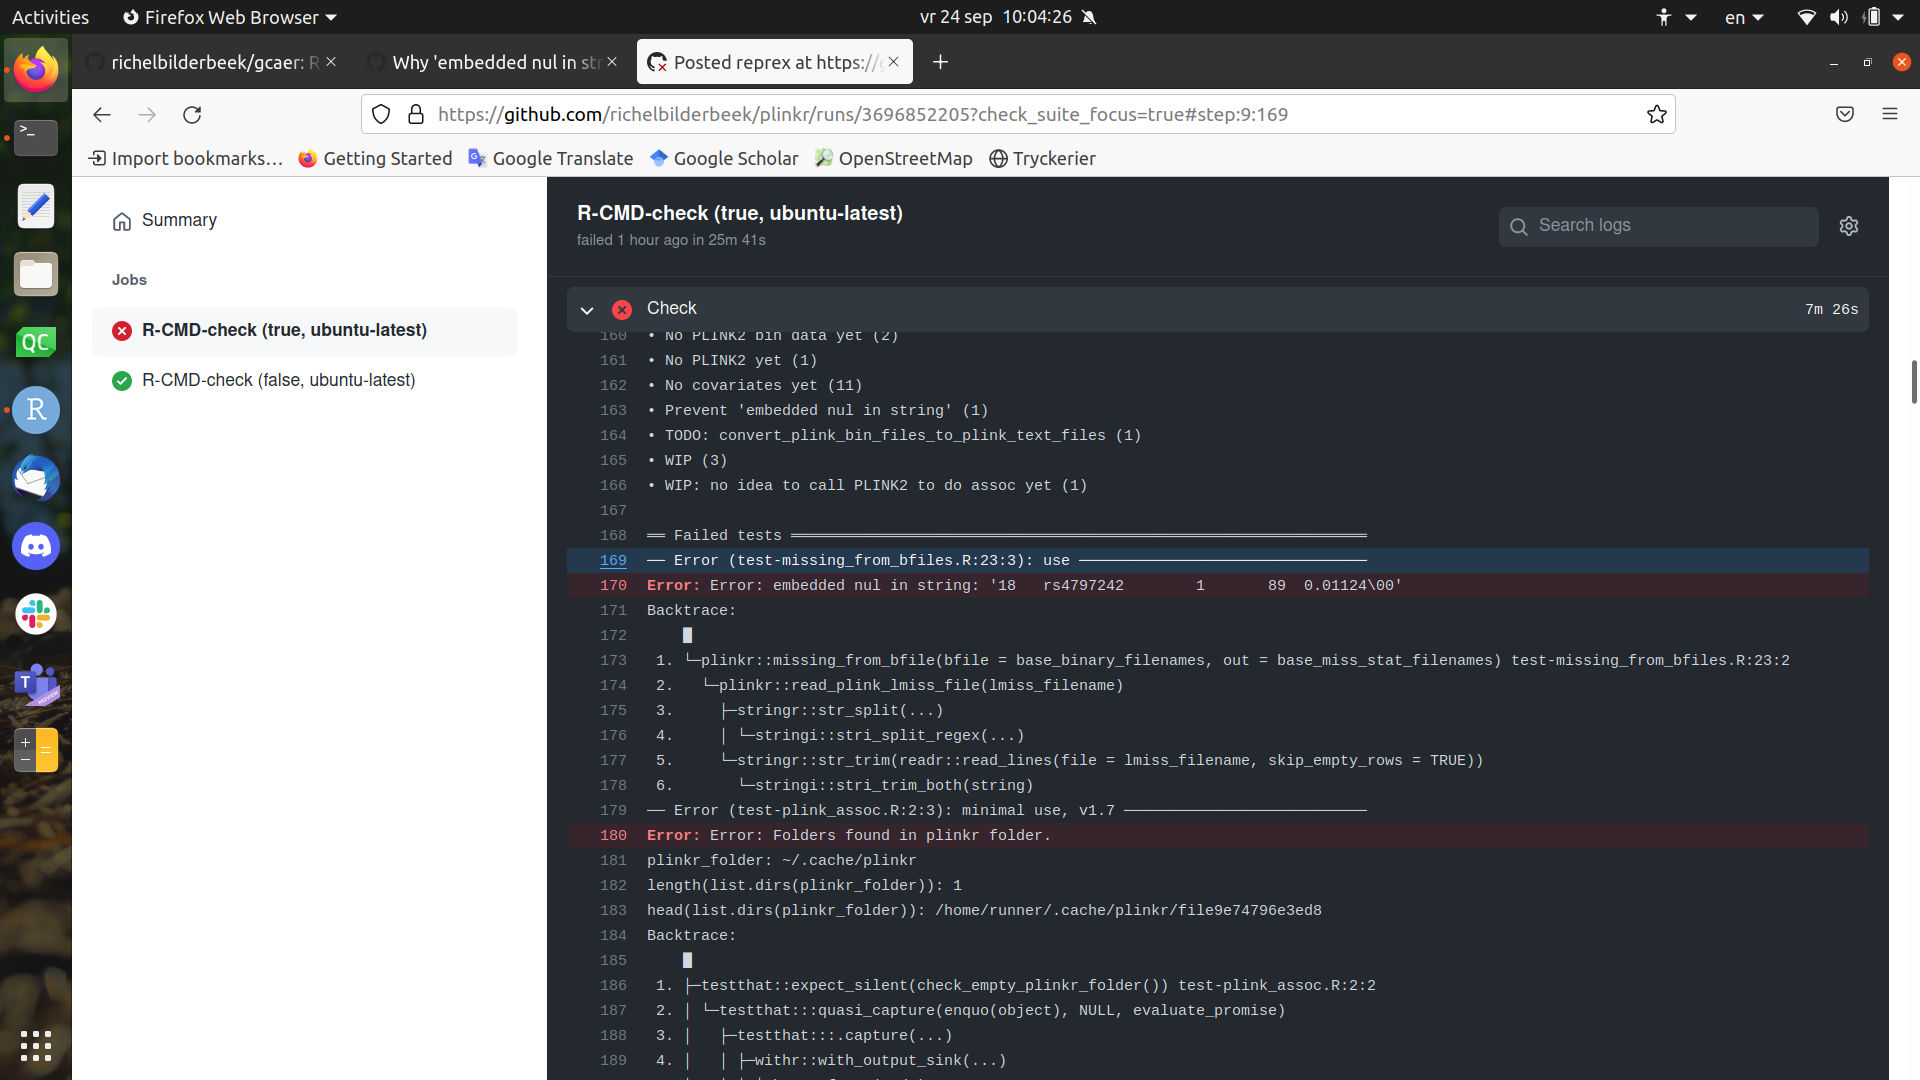Collapse the Check step log

[587, 310]
